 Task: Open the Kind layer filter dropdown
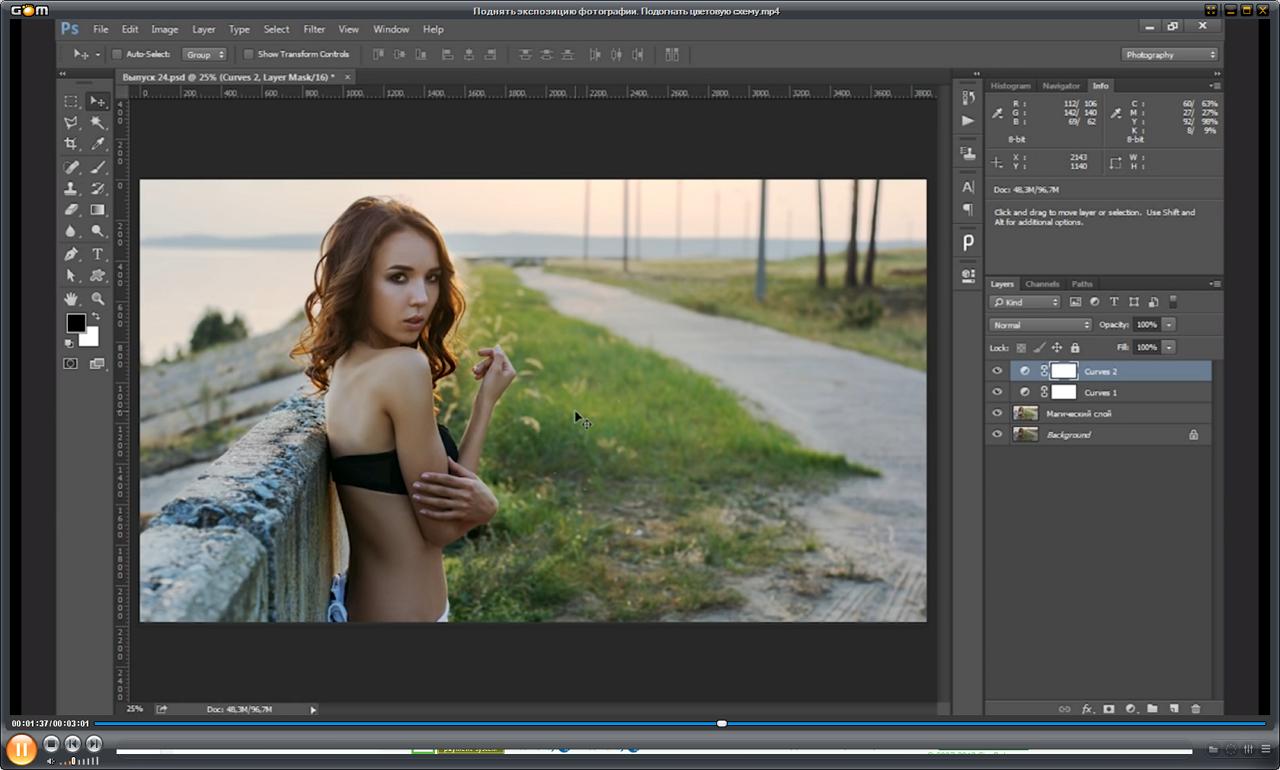1025,302
